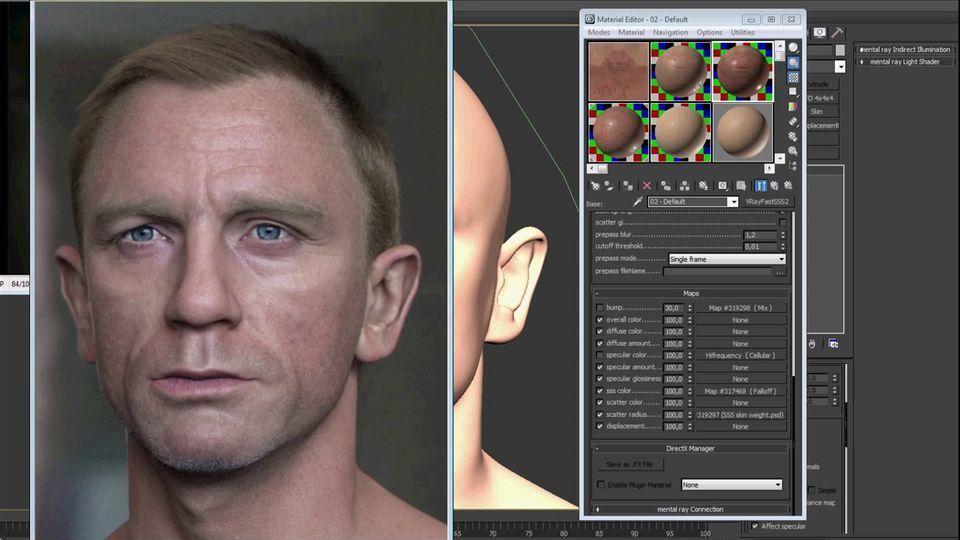Enable the bump map checkbox
Image resolution: width=960 pixels, height=540 pixels.
(599, 308)
